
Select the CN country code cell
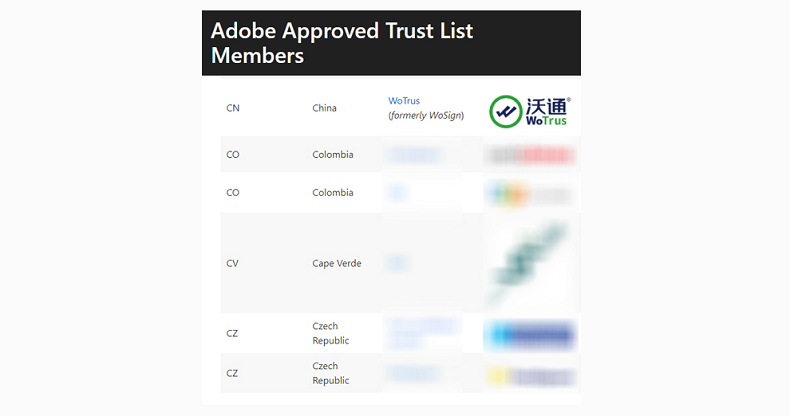click(233, 108)
